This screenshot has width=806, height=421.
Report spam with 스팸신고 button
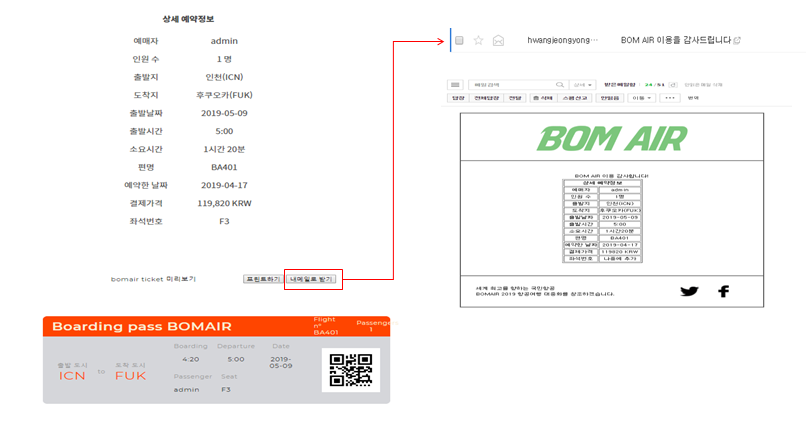575,98
